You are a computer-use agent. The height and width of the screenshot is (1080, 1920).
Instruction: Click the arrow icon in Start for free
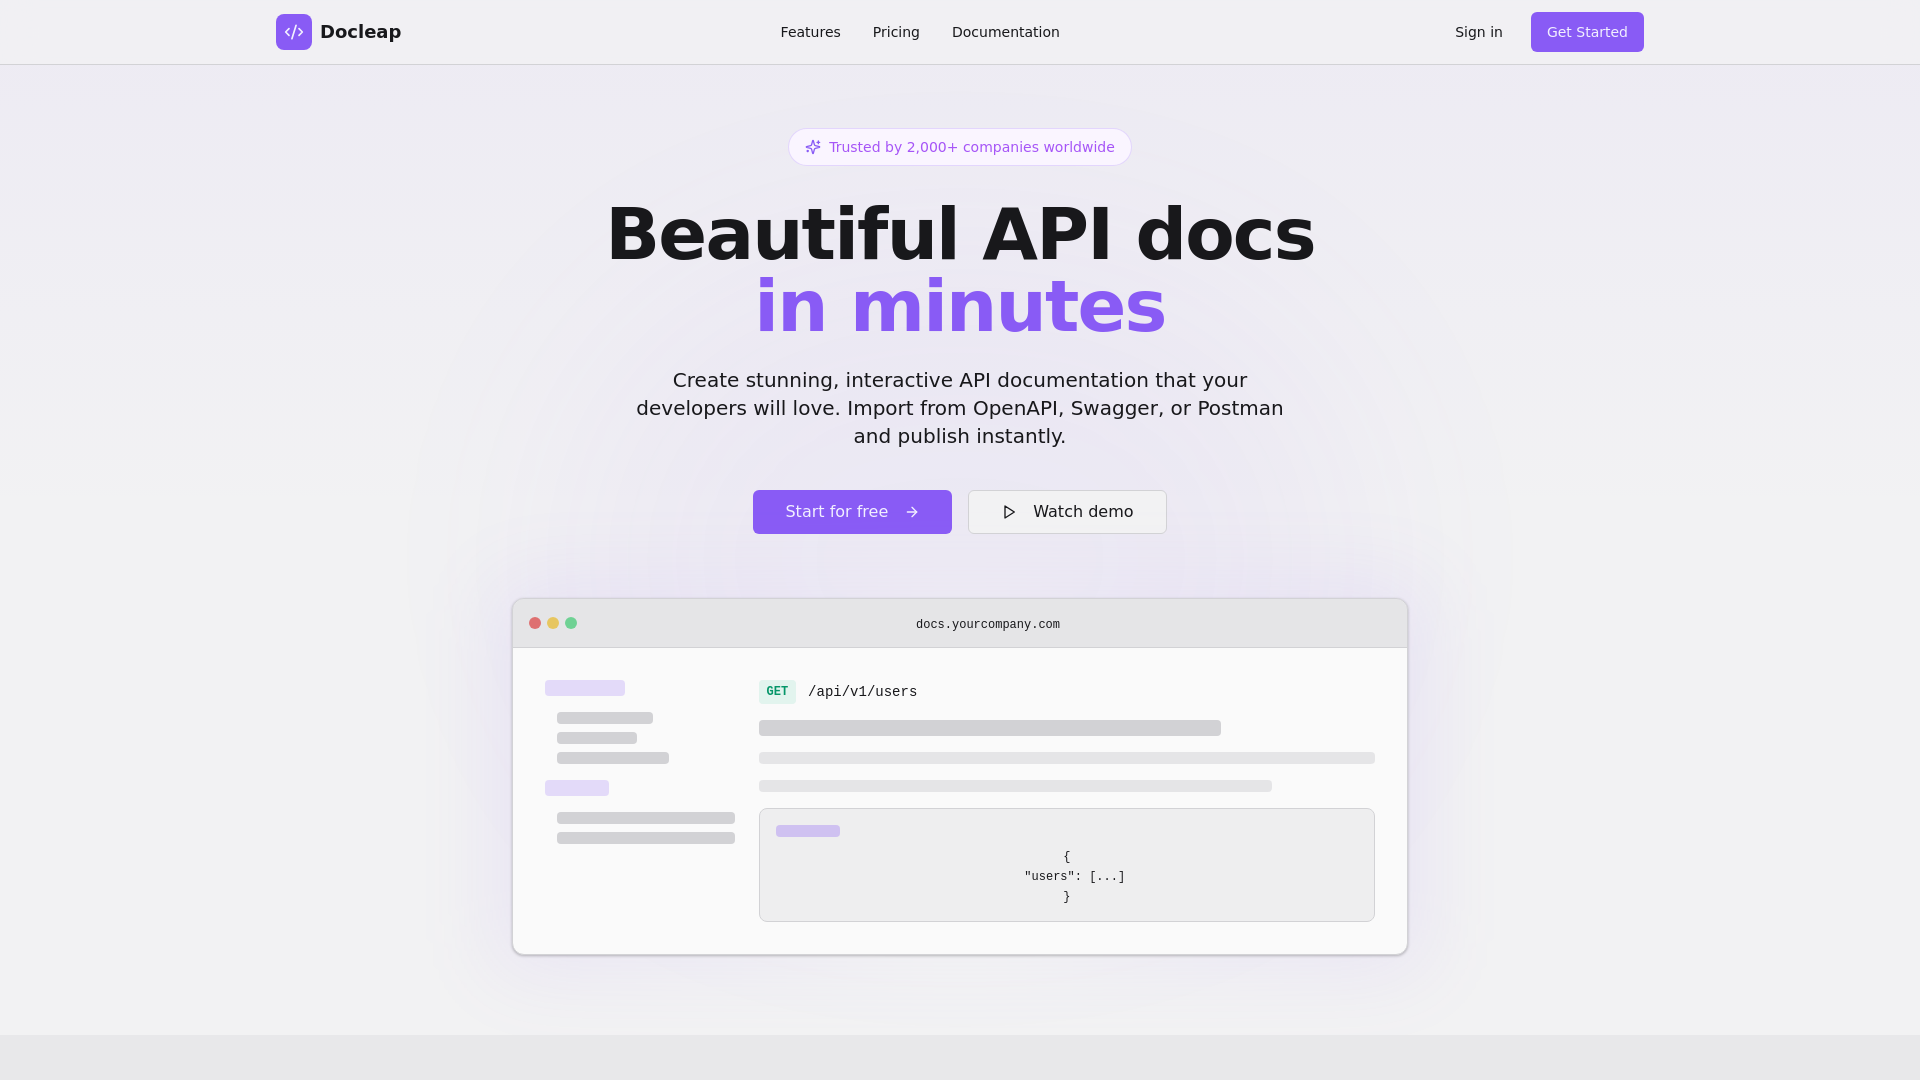(912, 512)
